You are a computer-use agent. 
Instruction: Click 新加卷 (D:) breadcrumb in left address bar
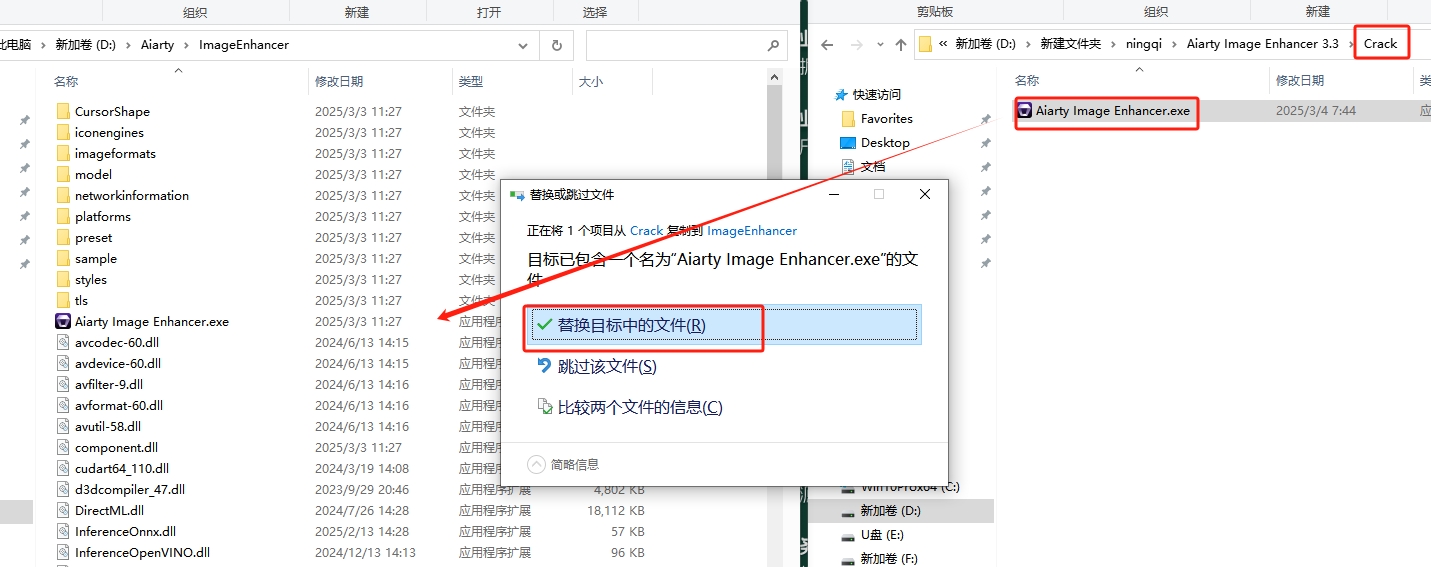tap(87, 45)
